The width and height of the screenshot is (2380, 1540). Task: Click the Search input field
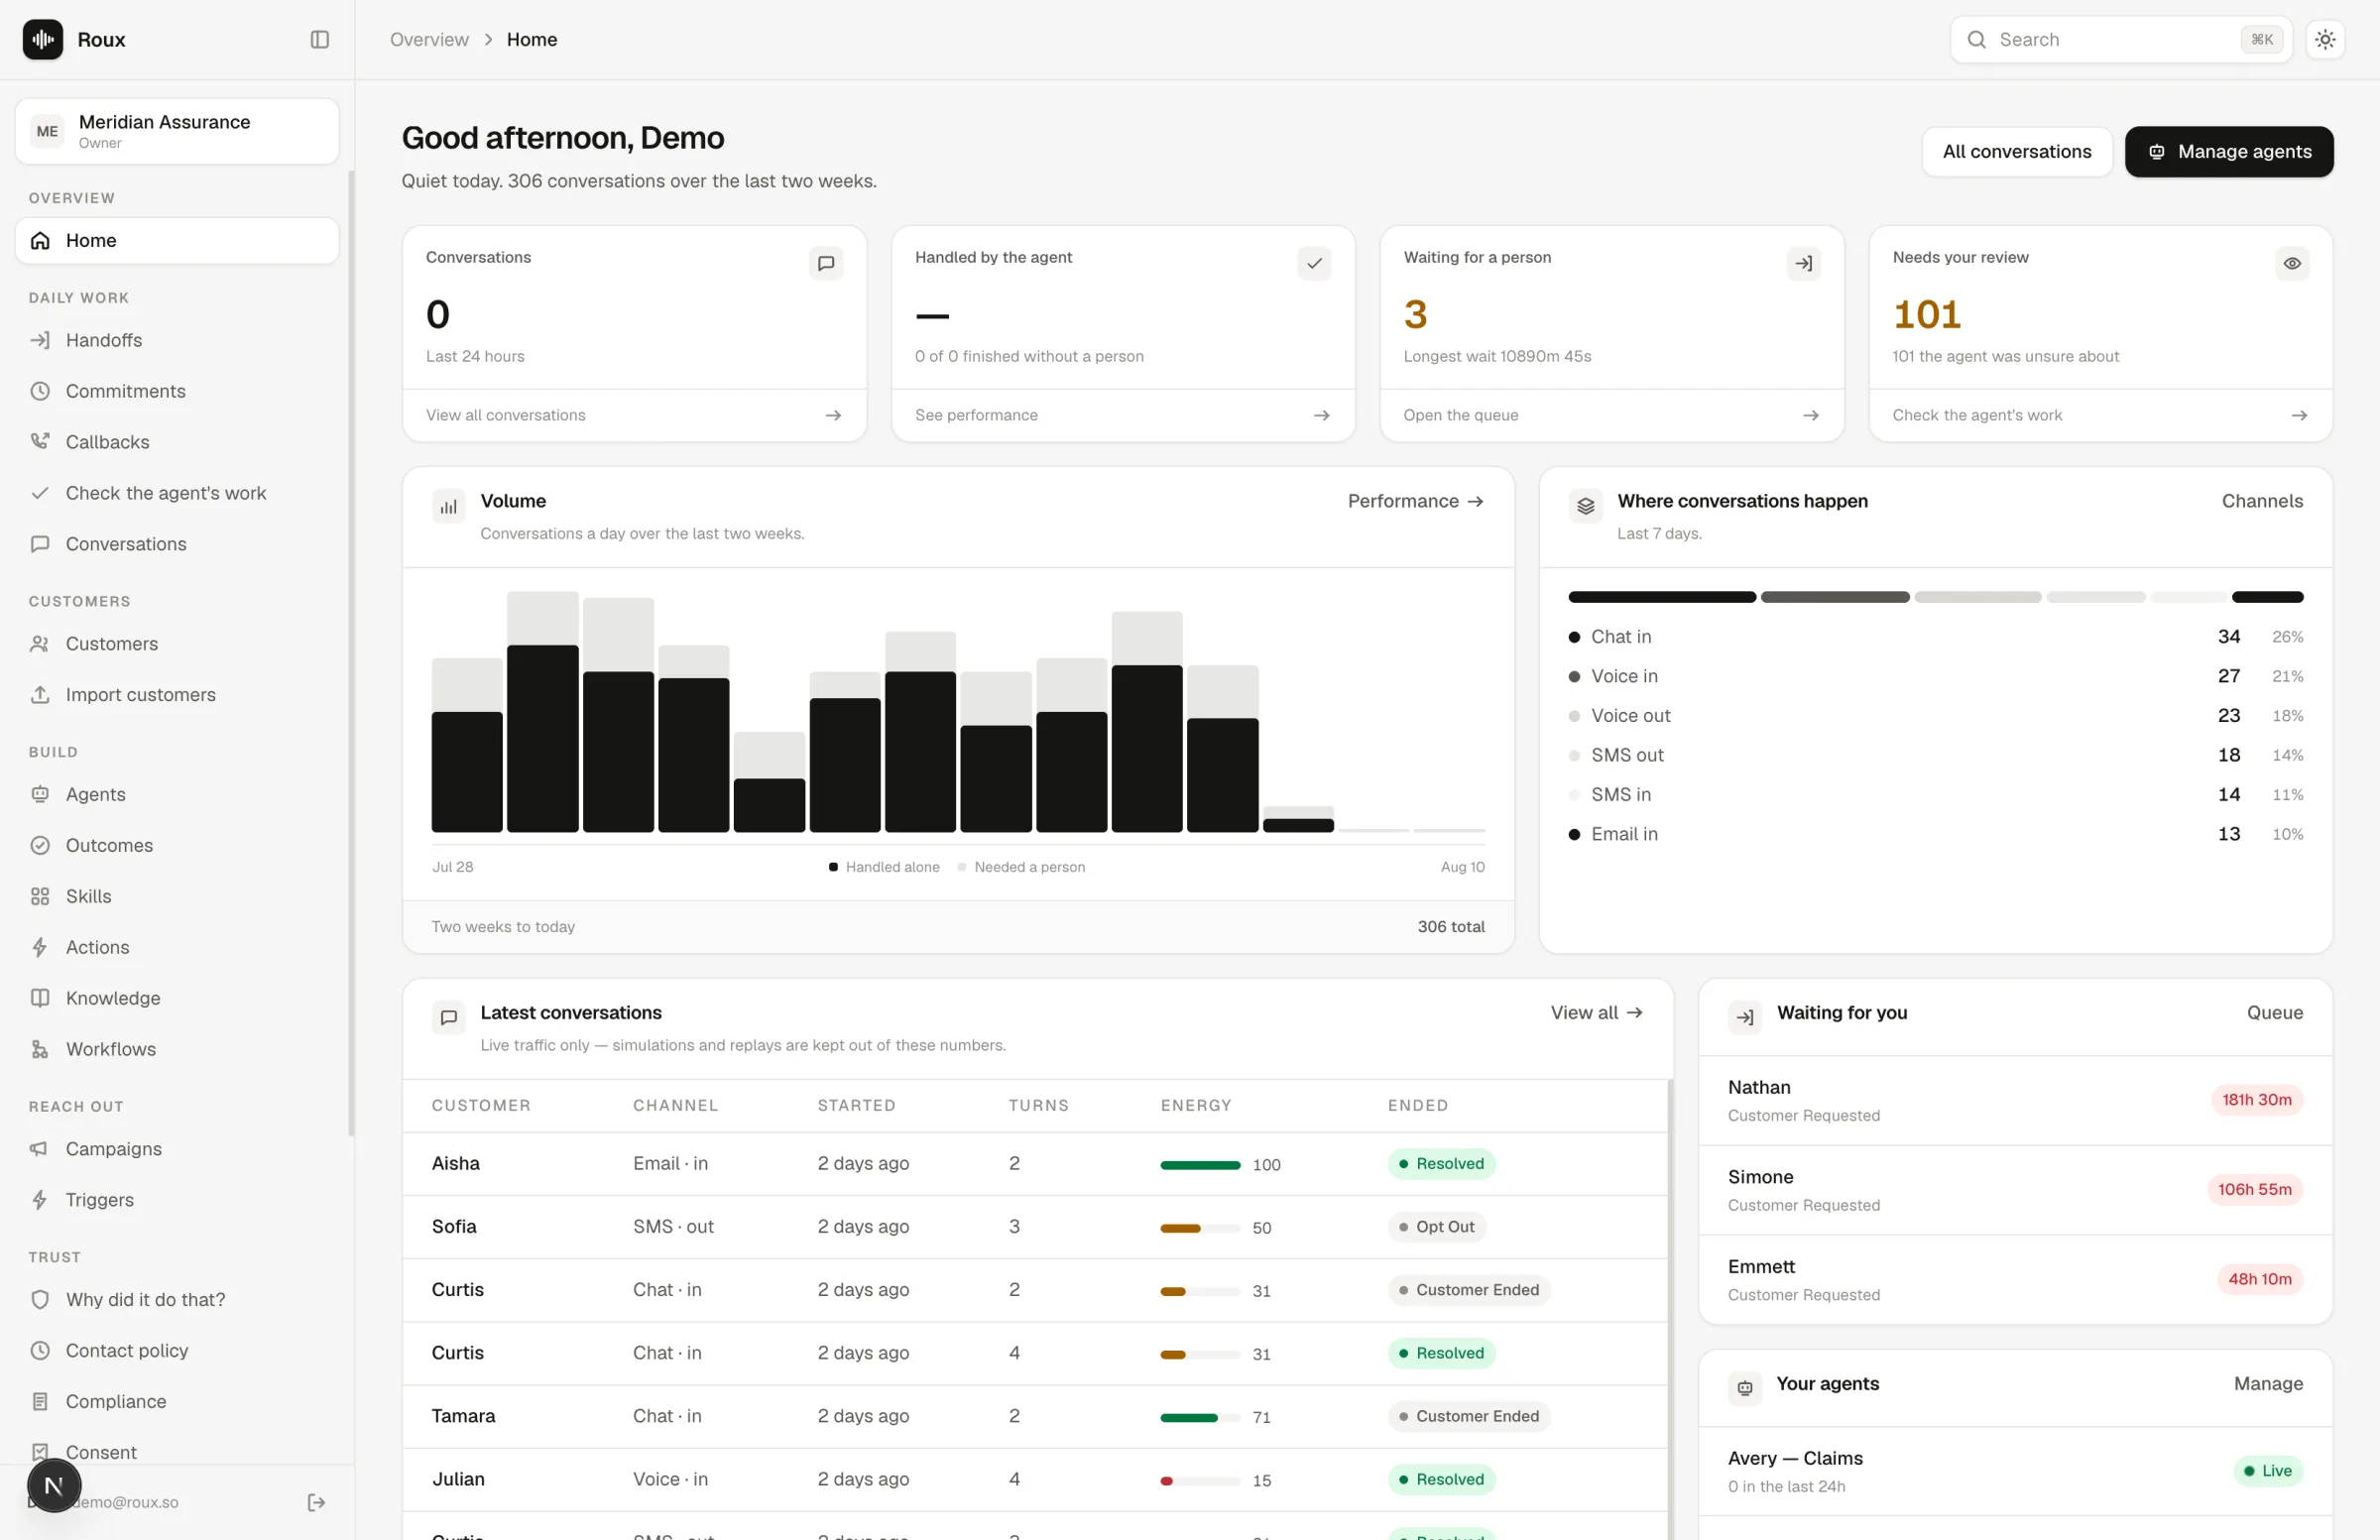[2121, 39]
